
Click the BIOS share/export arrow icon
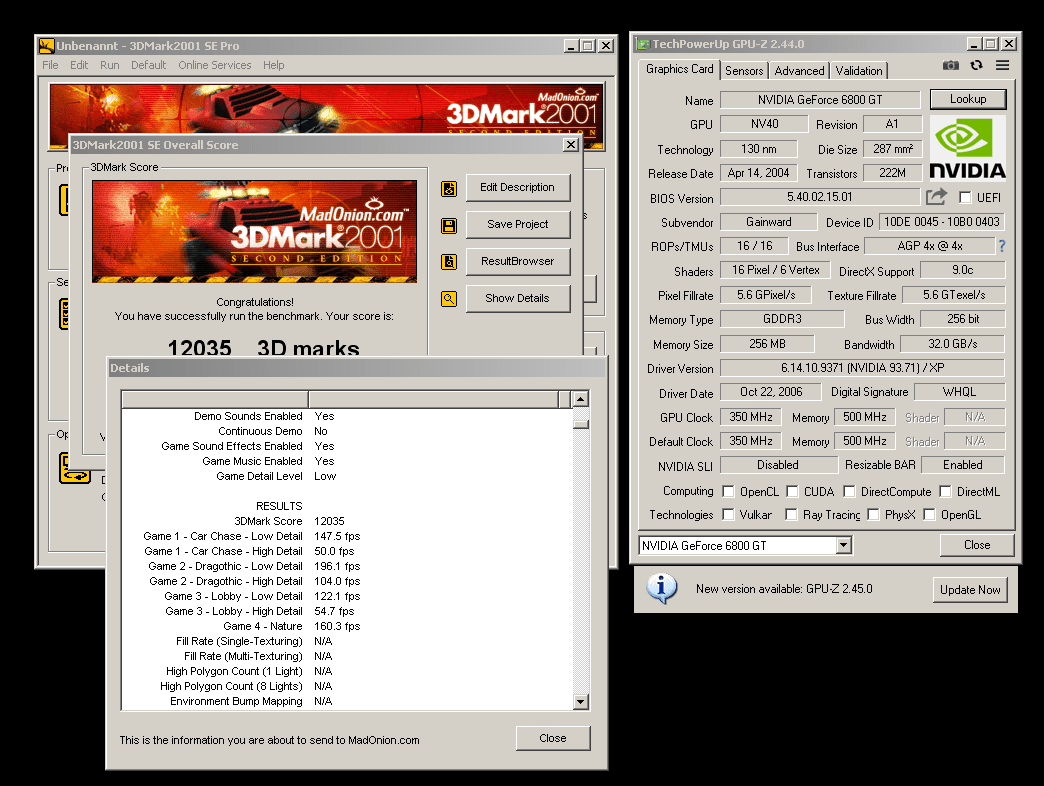936,196
